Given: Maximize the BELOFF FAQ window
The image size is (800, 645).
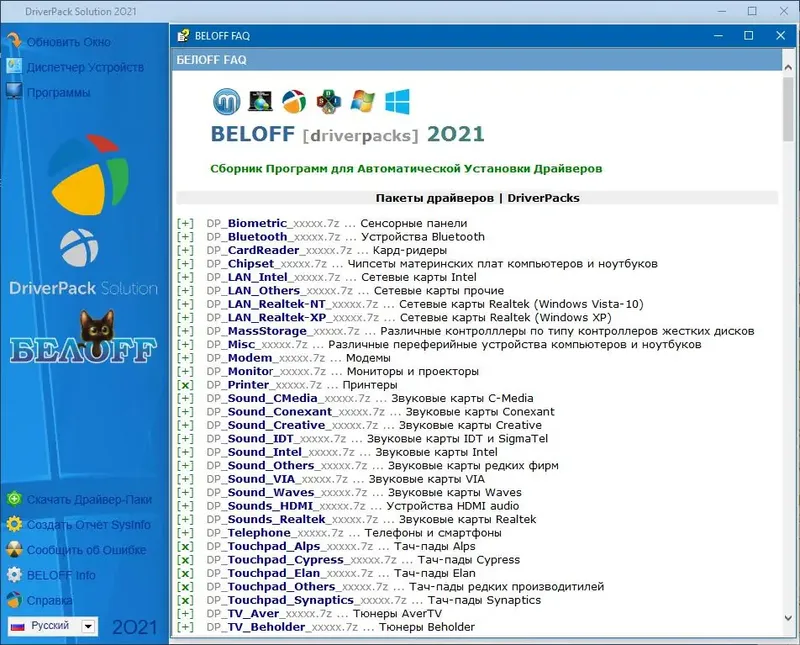Looking at the screenshot, I should 748,35.
